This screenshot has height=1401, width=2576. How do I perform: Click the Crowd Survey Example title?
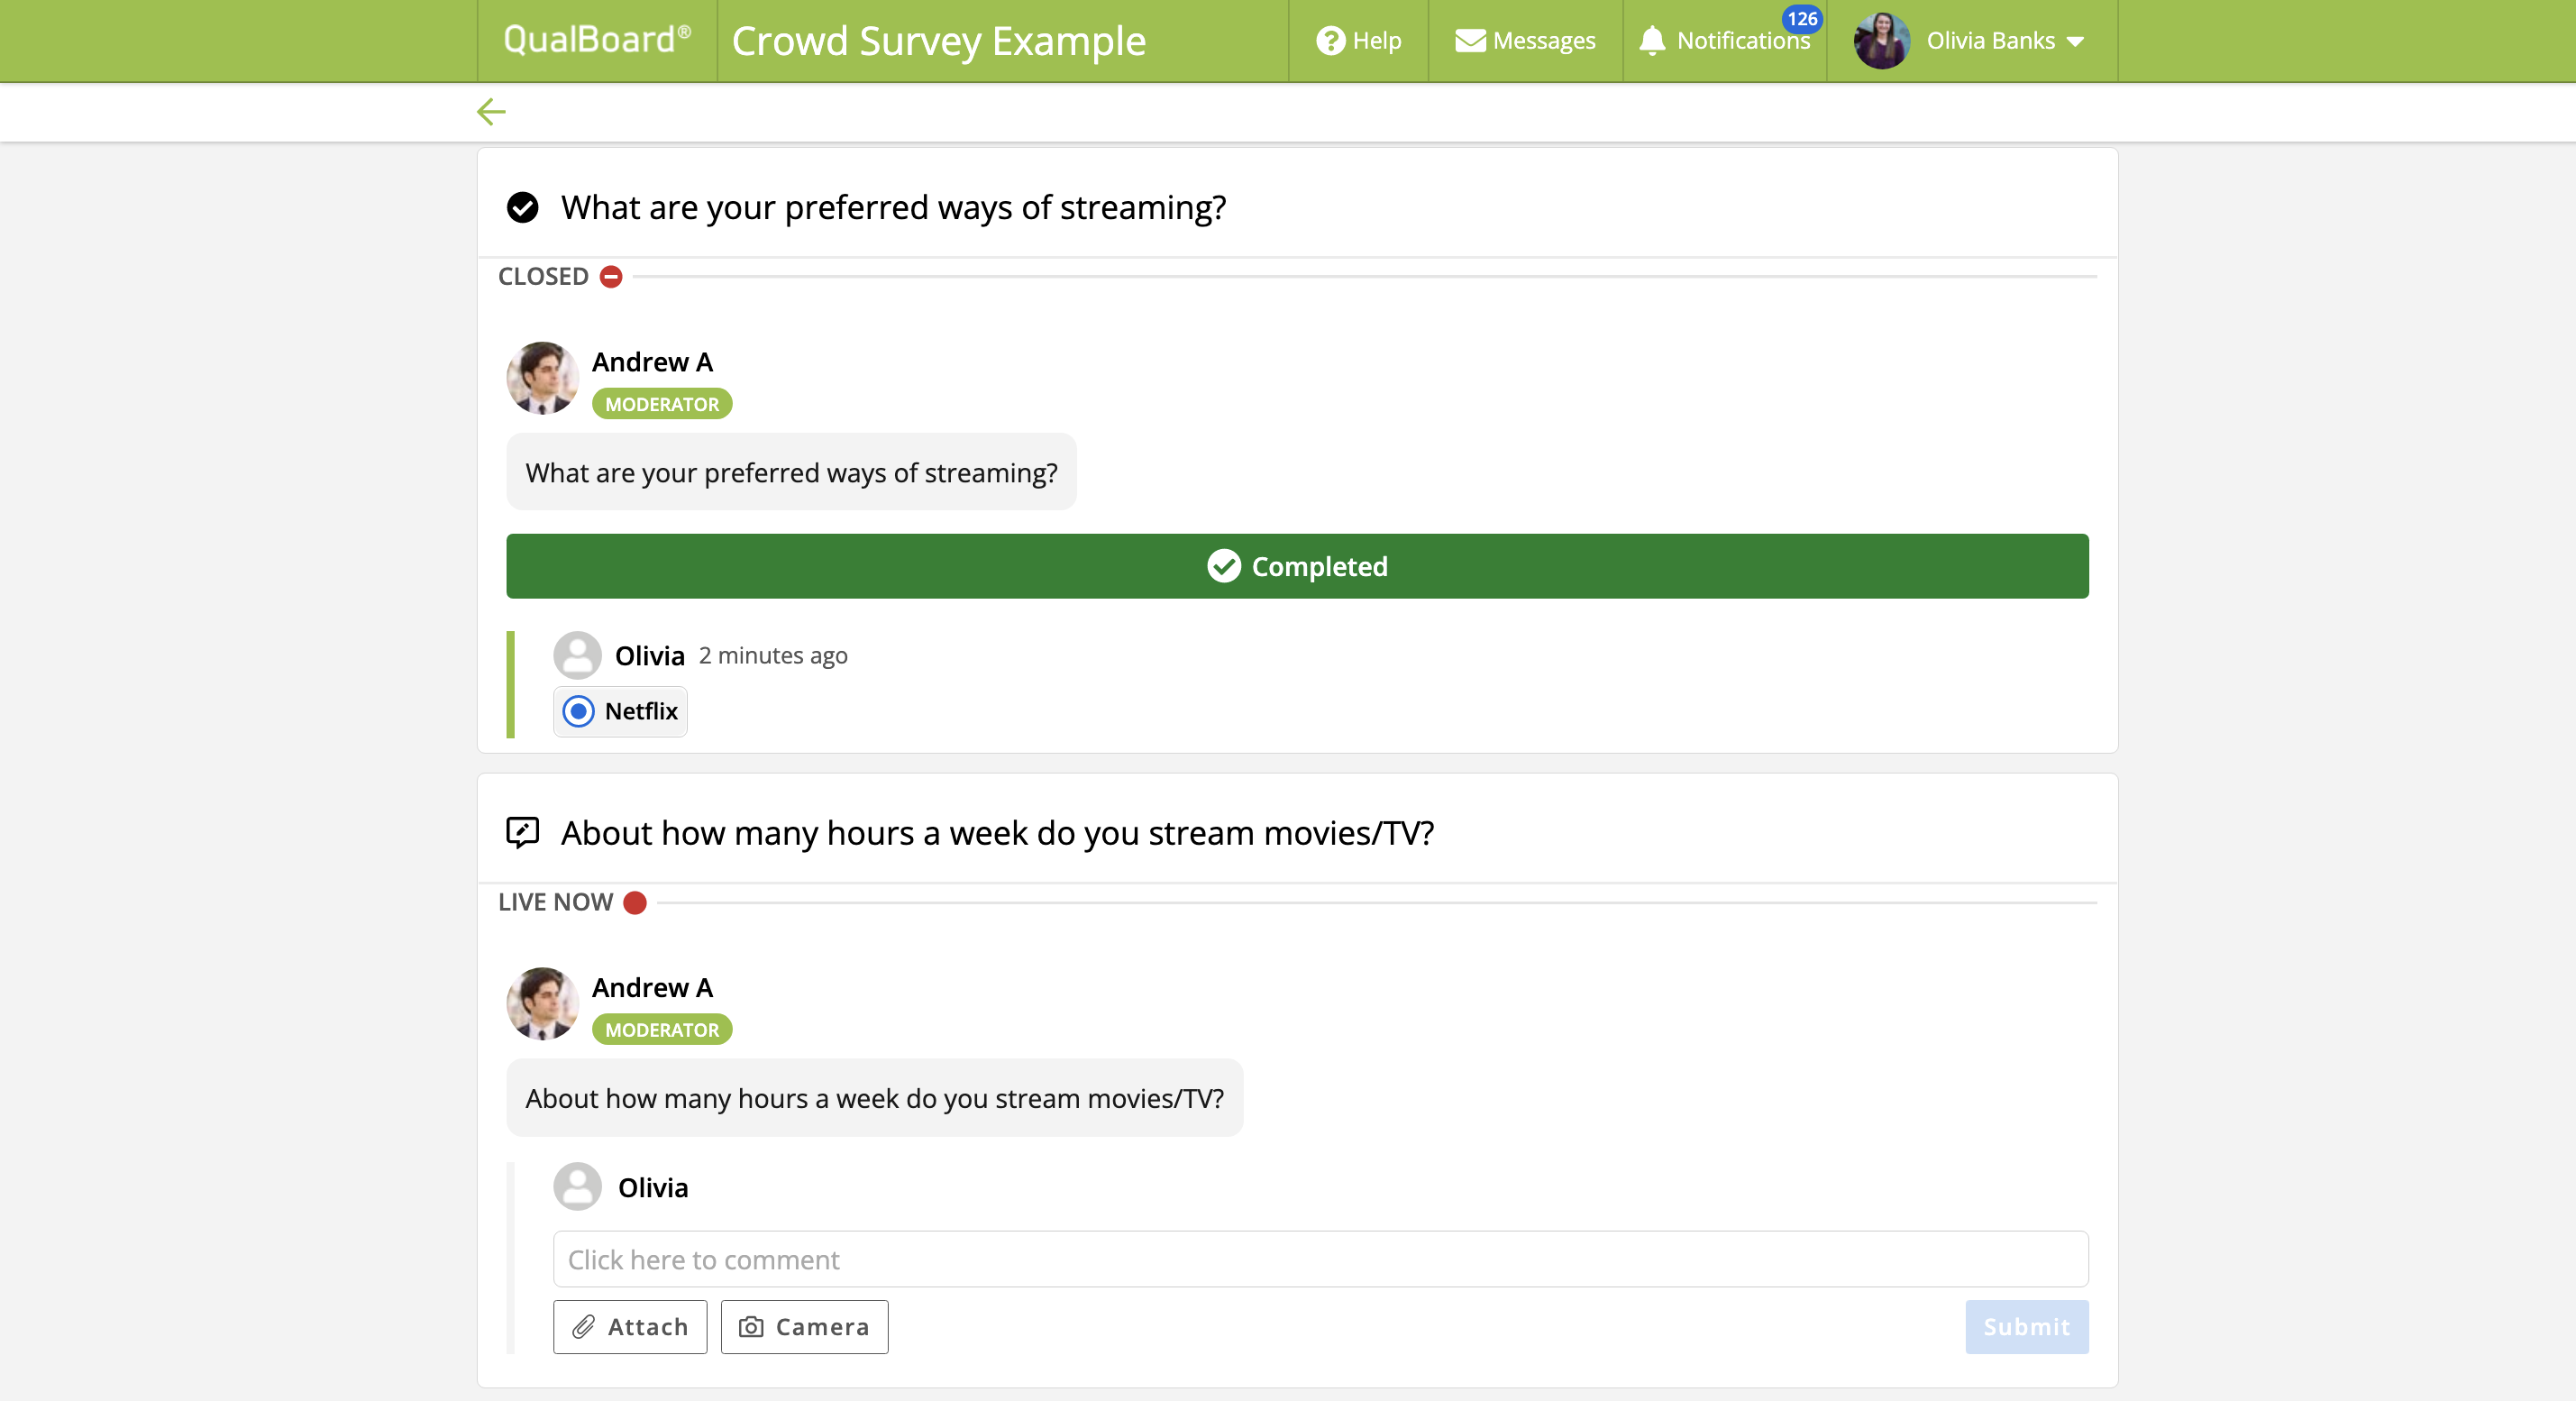click(x=938, y=41)
